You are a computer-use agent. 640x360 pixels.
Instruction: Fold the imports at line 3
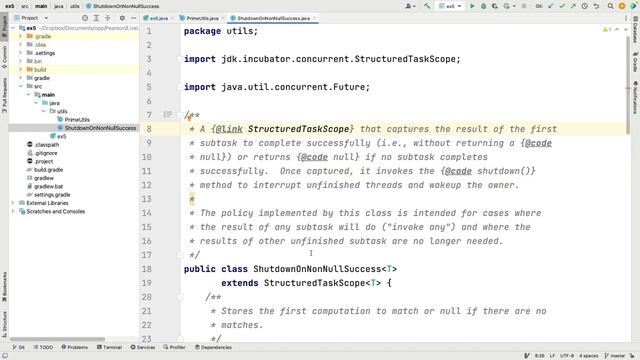(x=180, y=59)
